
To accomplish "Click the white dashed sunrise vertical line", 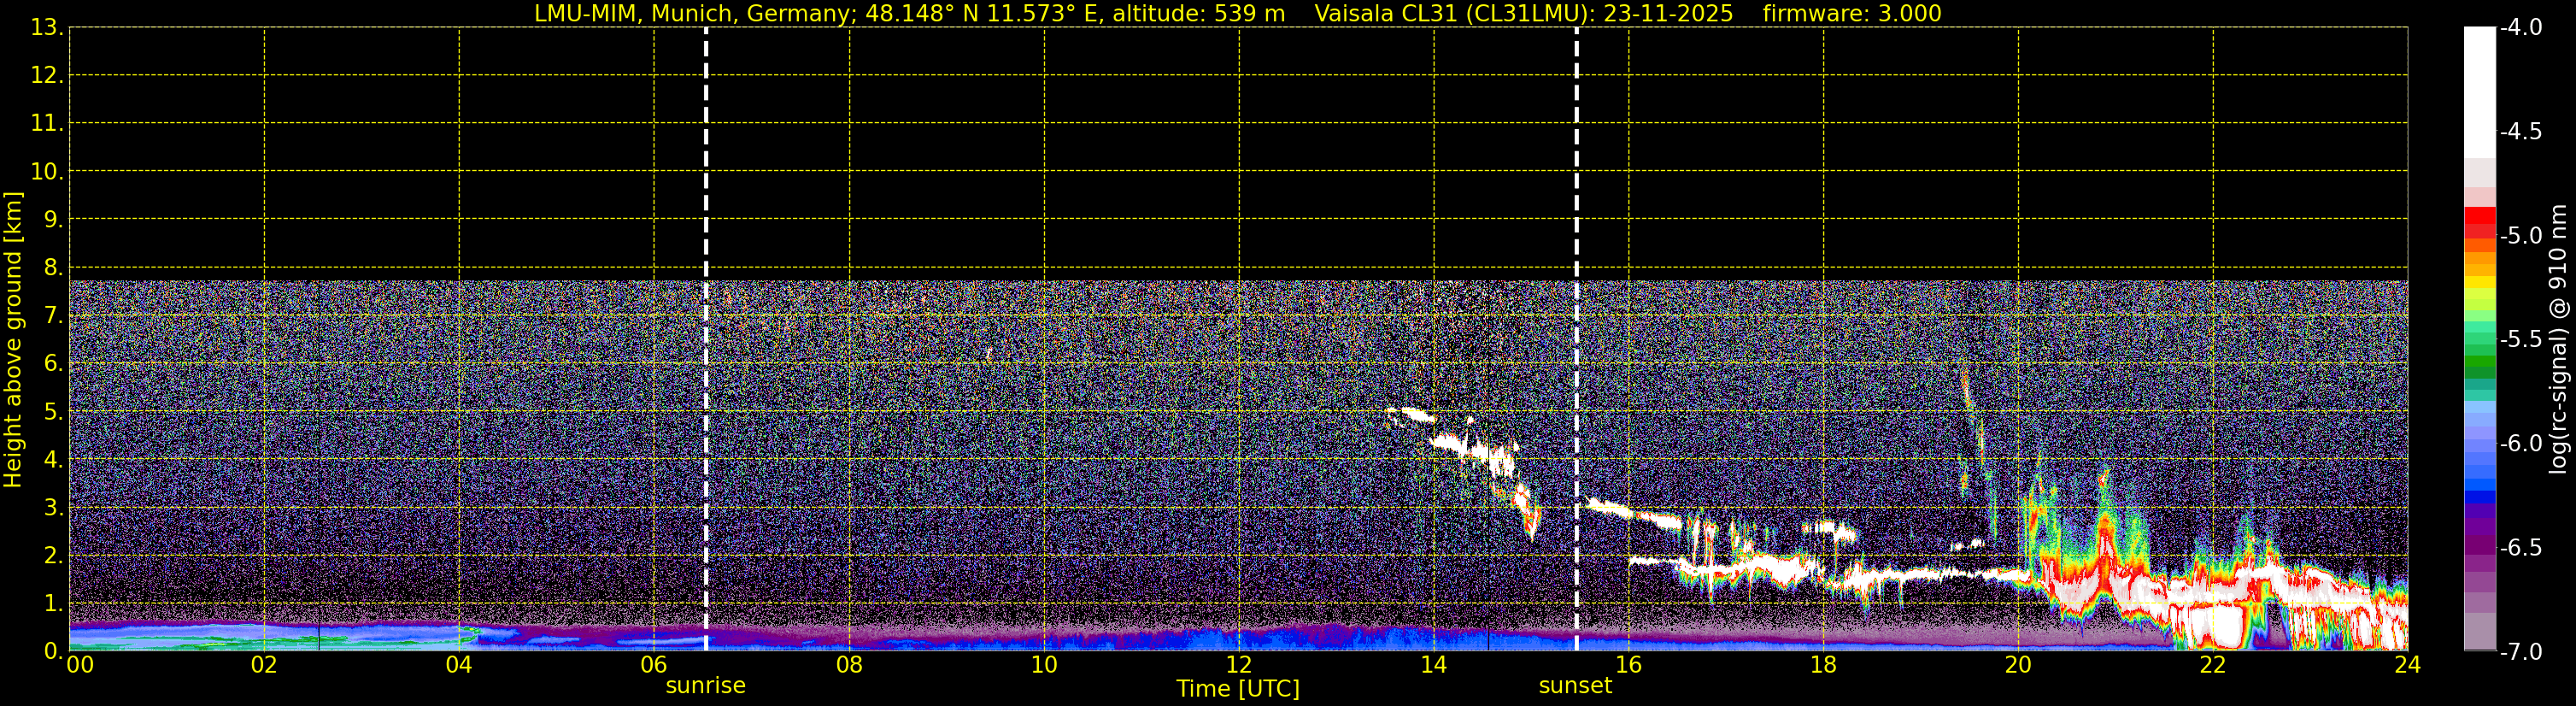I will 706,200.
